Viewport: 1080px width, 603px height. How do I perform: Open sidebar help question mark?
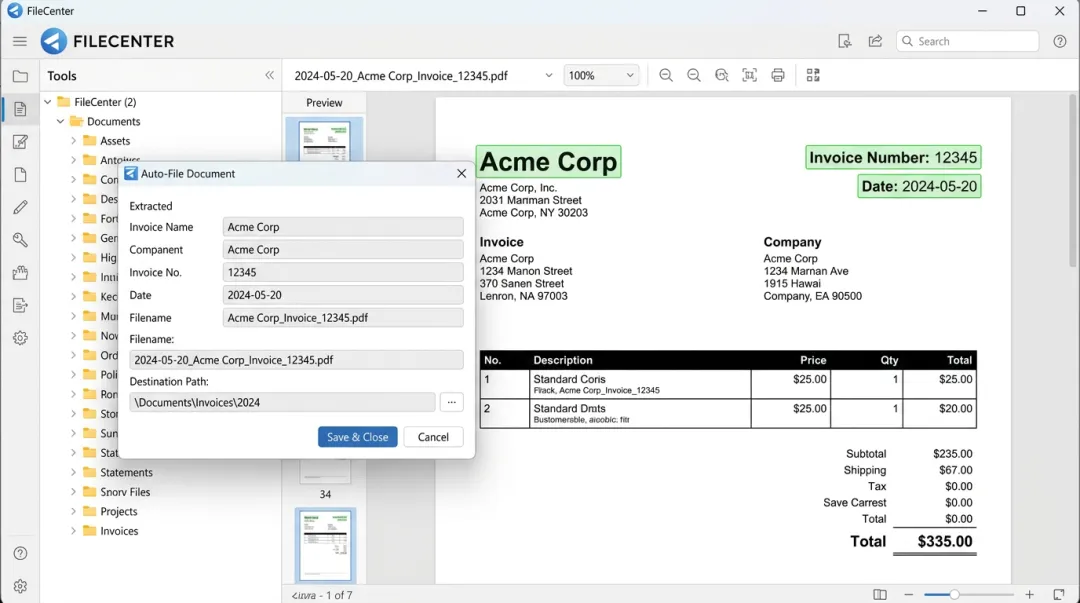coord(20,553)
